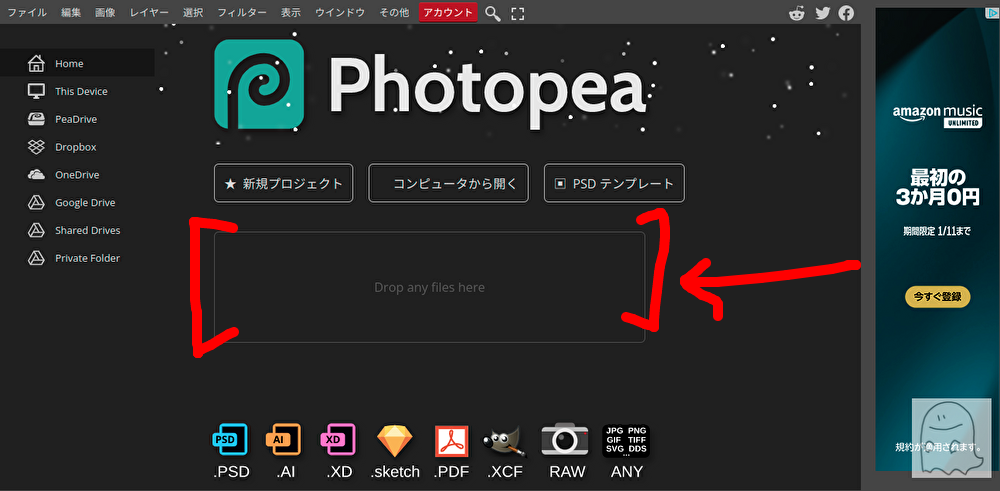The width and height of the screenshot is (1000, 491).
Task: Click the Drop any files here area
Action: (x=429, y=287)
